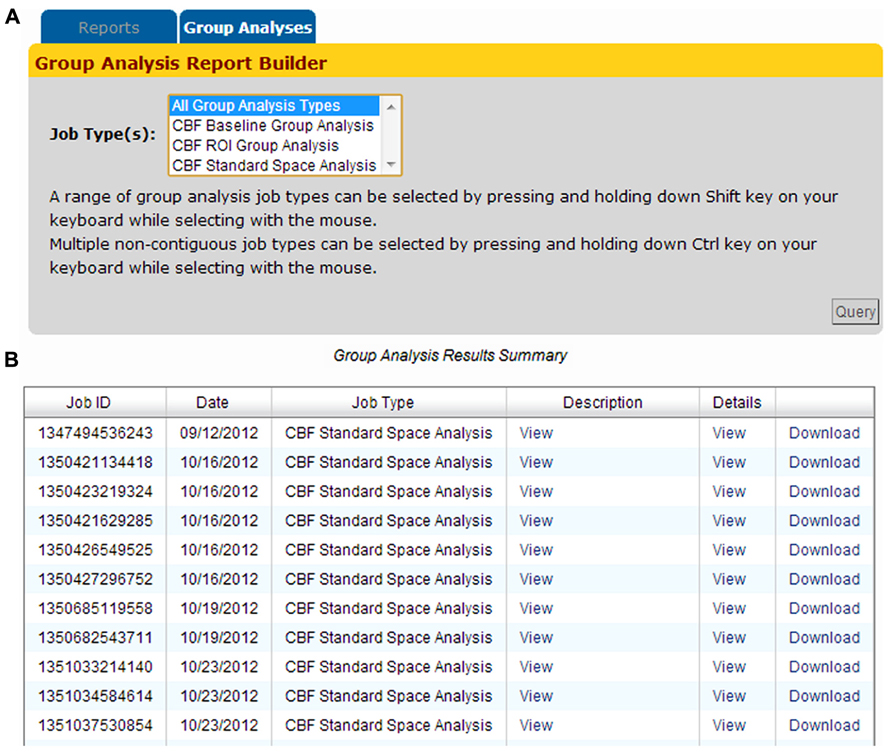The width and height of the screenshot is (892, 754).
Task: View description for job 1350427296752
Action: pyautogui.click(x=536, y=579)
